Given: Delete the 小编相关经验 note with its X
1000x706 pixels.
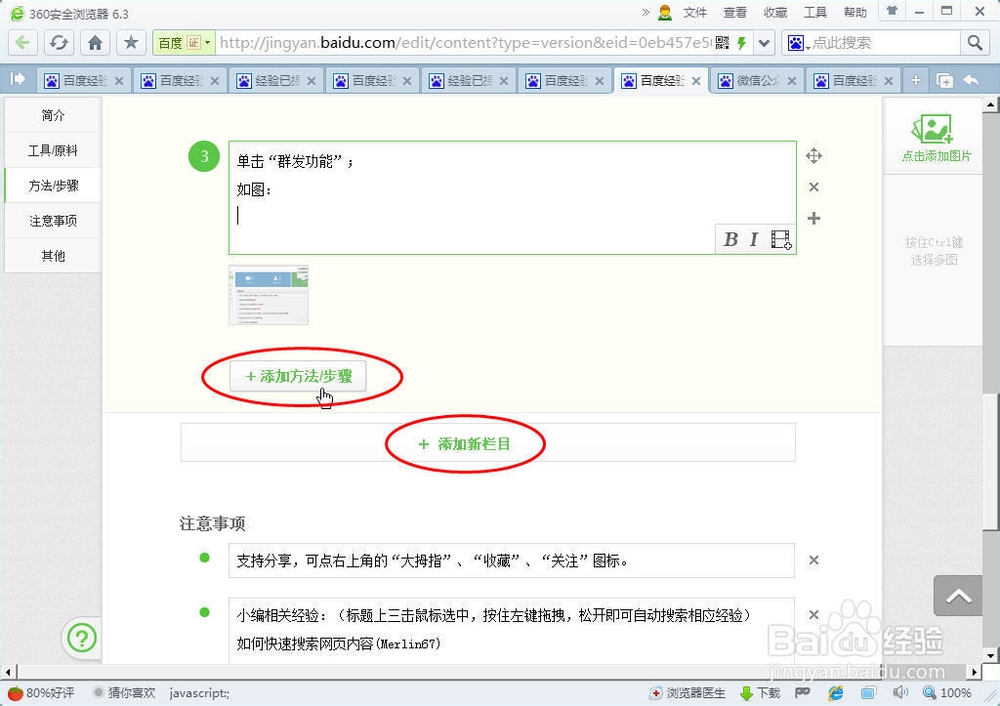Looking at the screenshot, I should point(814,615).
